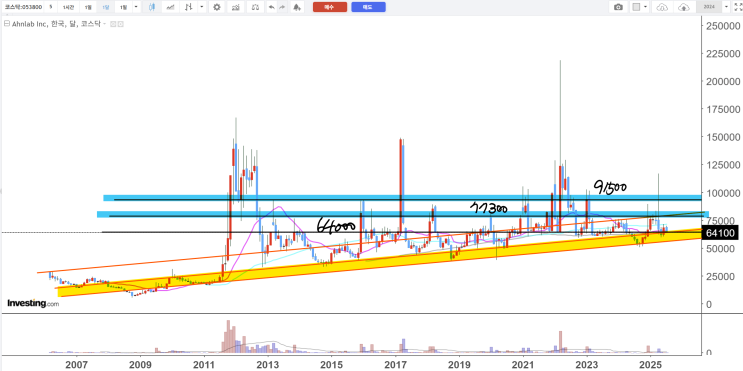Open the bar style dropdown arrow
The height and width of the screenshot is (371, 743).
[x=202, y=7]
